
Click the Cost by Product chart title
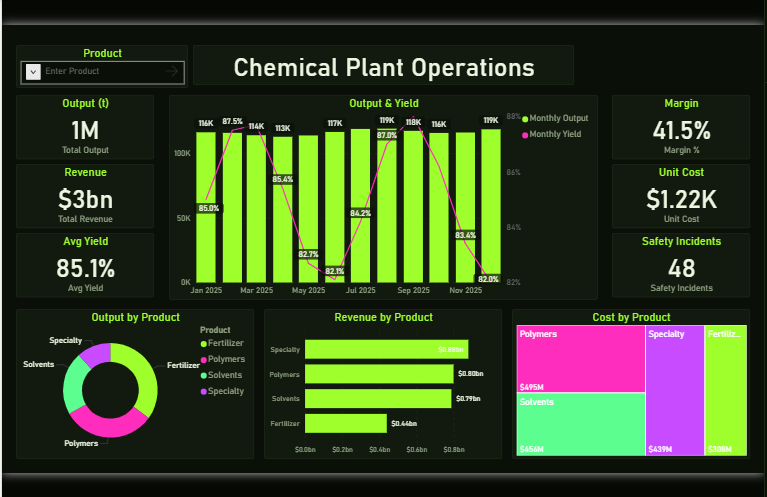632,317
